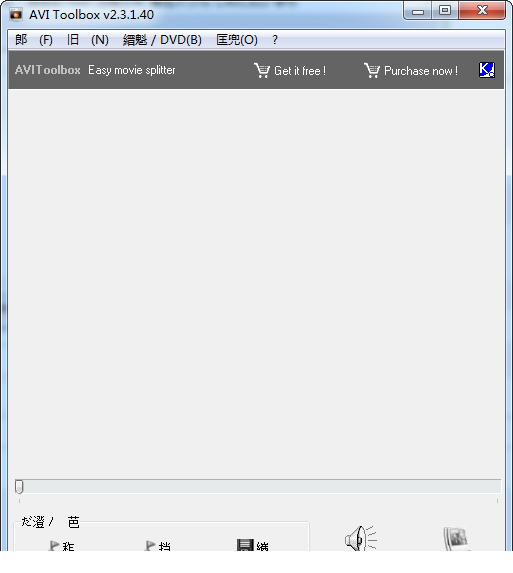Open the (F) file menu
513x573 pixels.
coord(34,39)
